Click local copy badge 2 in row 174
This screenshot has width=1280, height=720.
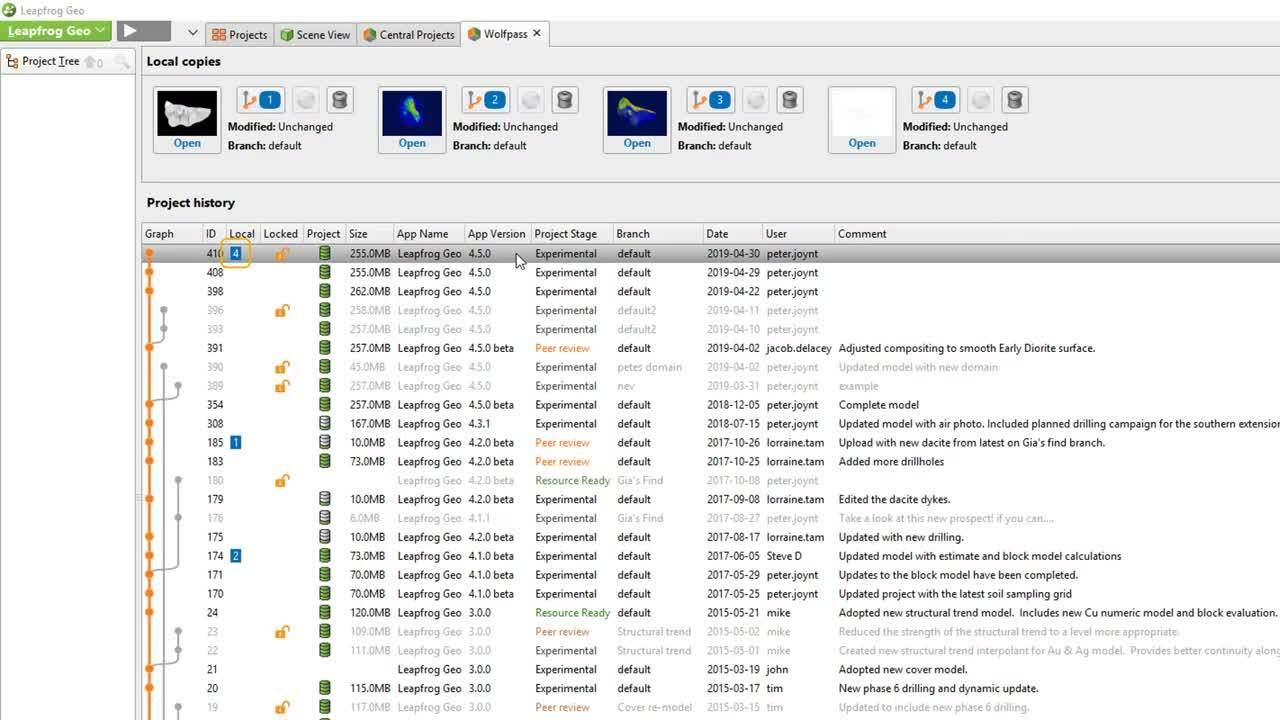(x=236, y=556)
